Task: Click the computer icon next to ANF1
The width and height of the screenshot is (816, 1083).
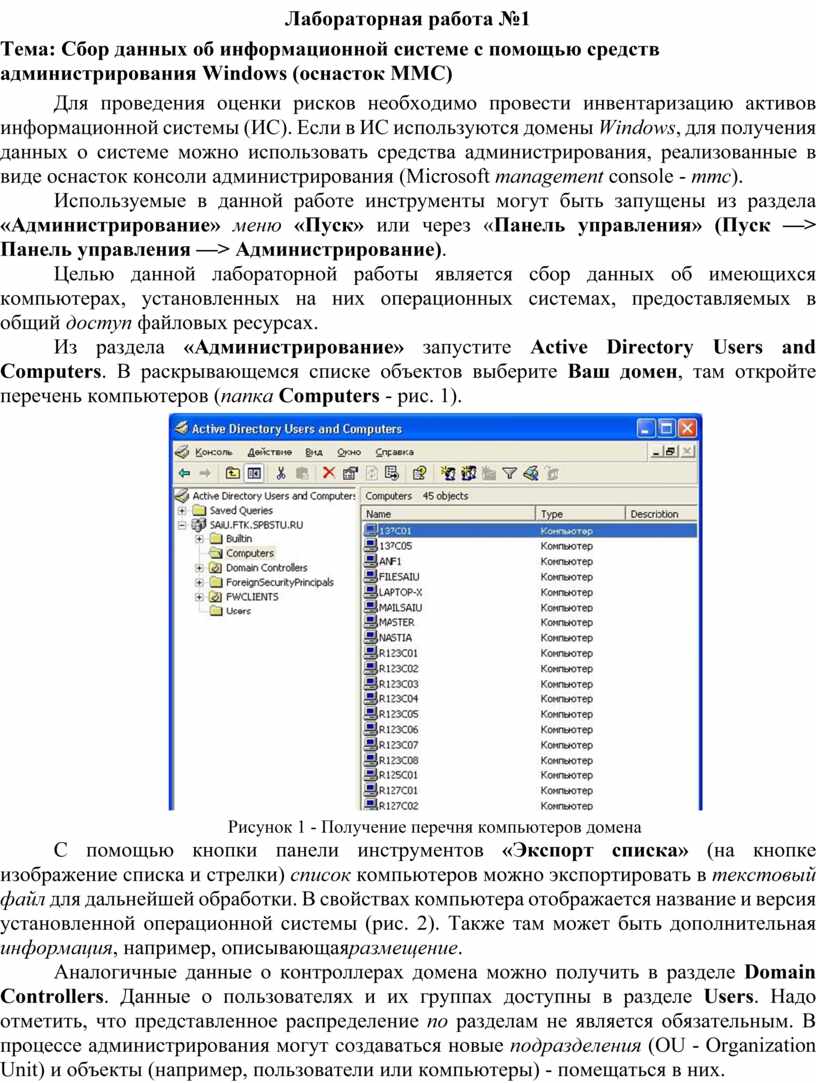Action: 370,561
